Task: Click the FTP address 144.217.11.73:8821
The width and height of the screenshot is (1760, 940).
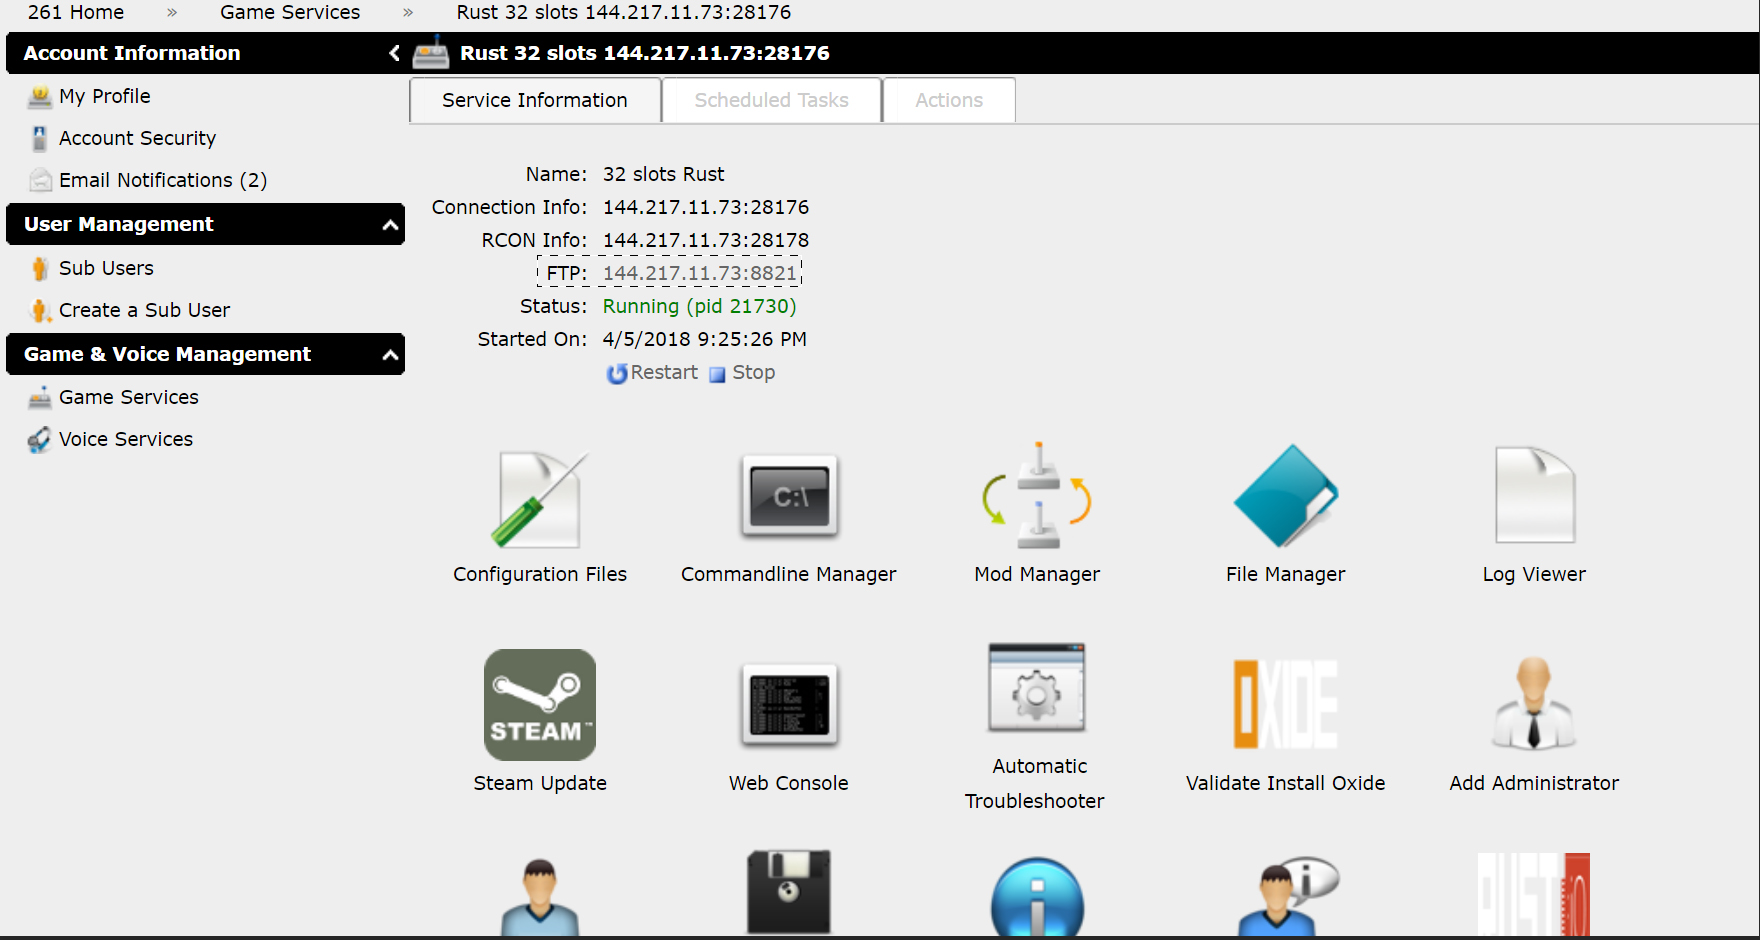Action: coord(700,273)
